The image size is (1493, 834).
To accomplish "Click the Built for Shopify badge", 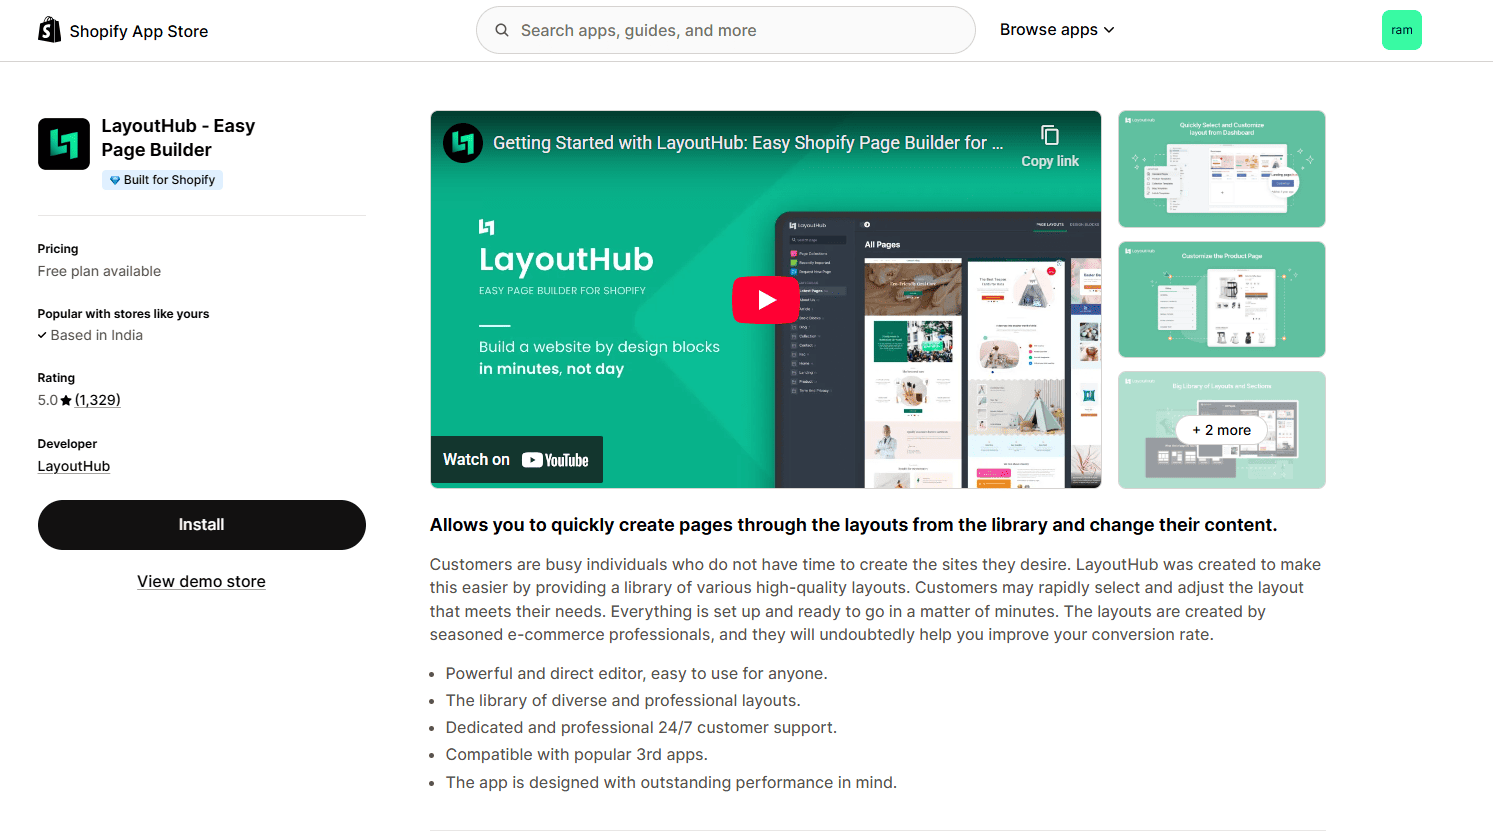I will (x=162, y=180).
